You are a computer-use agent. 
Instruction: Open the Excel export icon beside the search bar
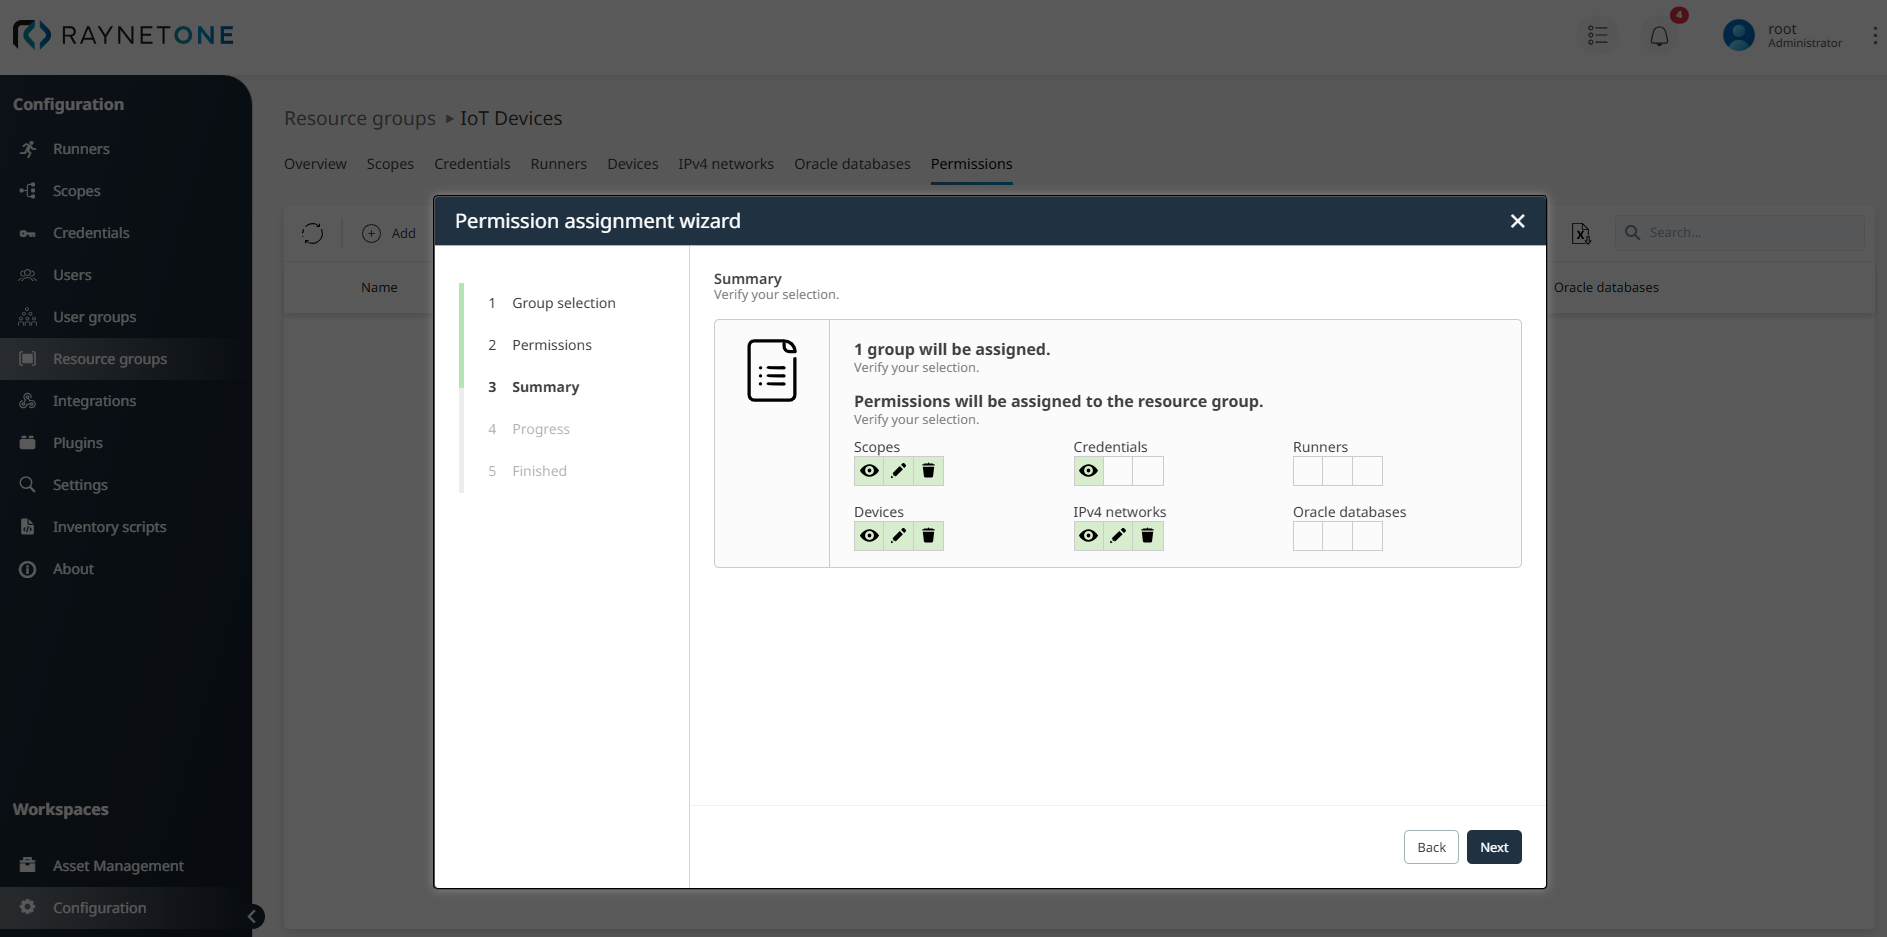(1580, 232)
